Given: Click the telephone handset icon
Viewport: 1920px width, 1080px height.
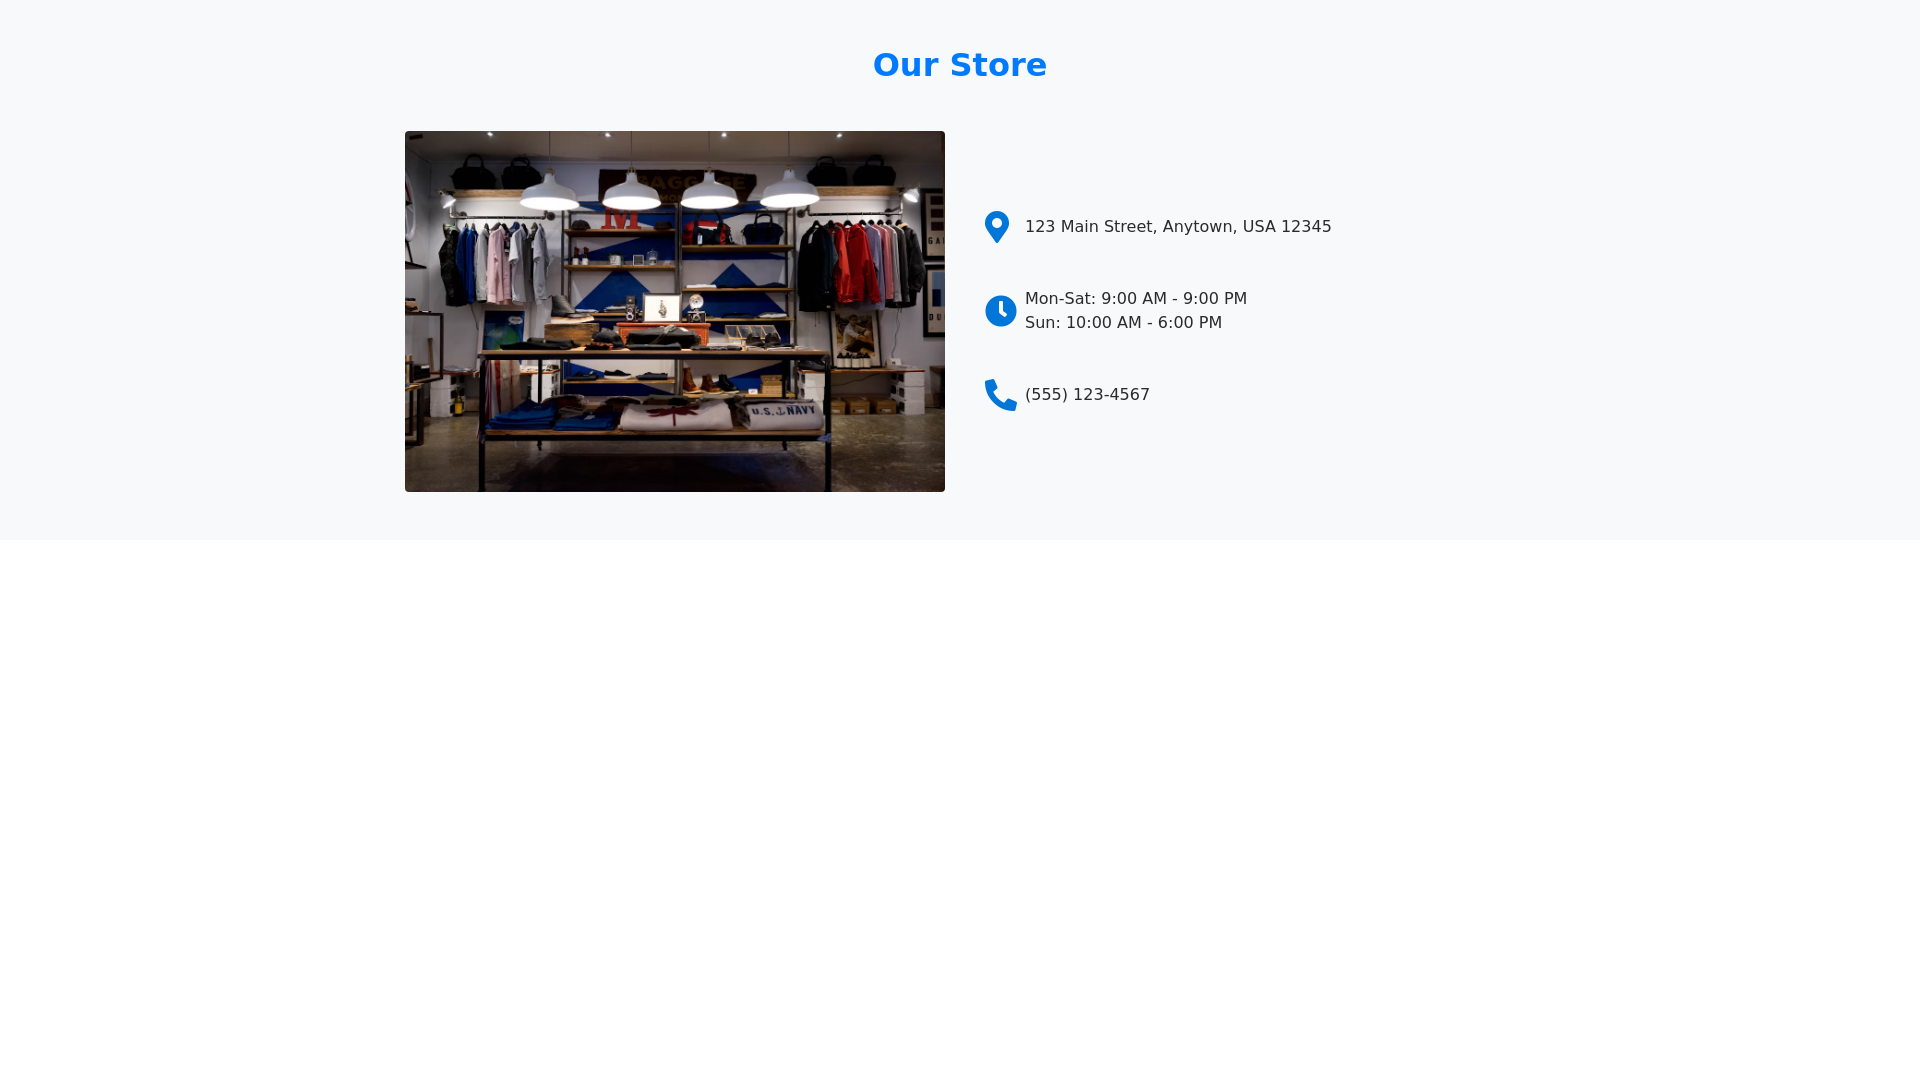Looking at the screenshot, I should (x=1001, y=395).
